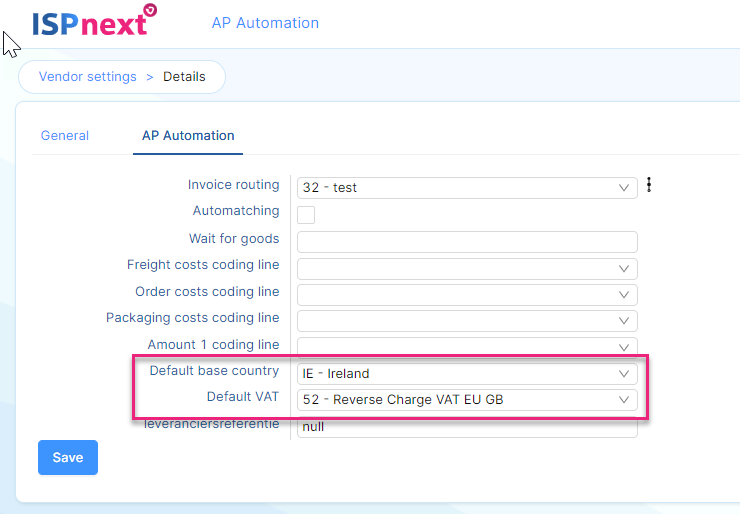This screenshot has width=740, height=514.
Task: Click the Default VAT field label
Action: [x=243, y=396]
